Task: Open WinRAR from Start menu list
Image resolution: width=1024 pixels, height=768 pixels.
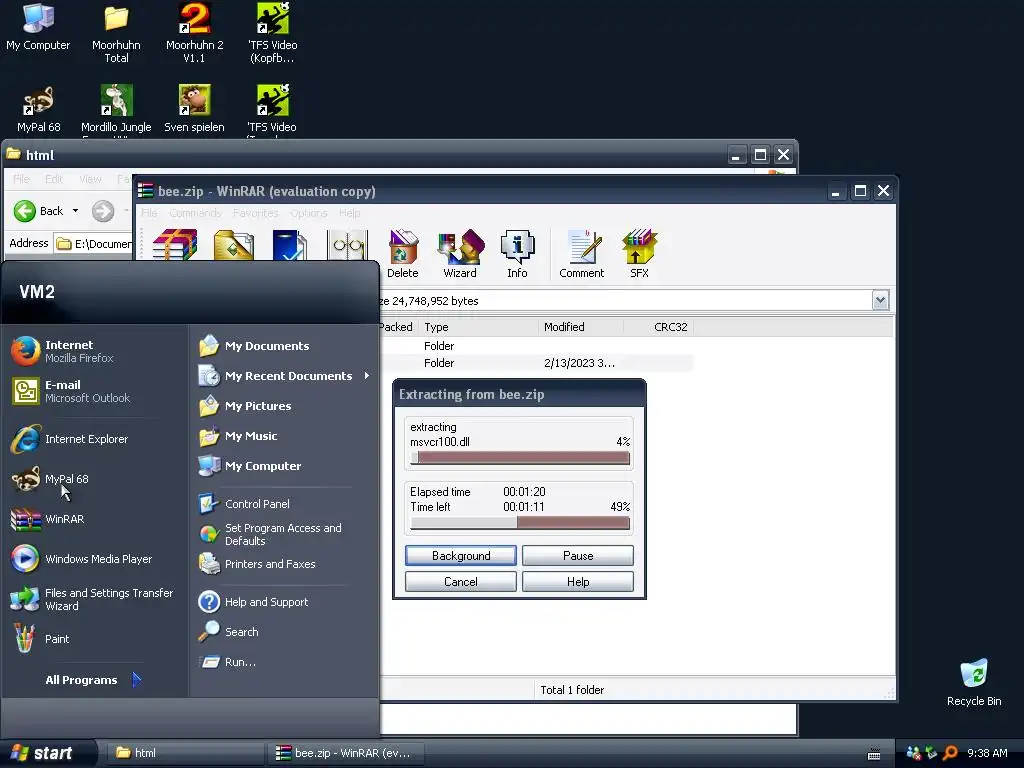Action: pyautogui.click(x=48, y=519)
